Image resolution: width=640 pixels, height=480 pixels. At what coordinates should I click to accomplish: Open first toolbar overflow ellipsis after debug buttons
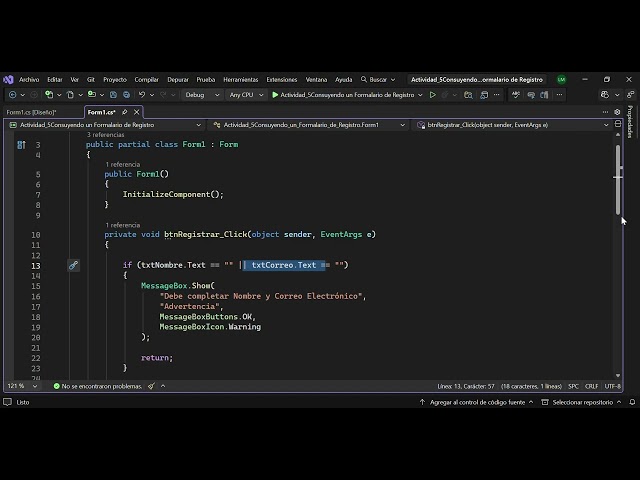click(x=496, y=95)
